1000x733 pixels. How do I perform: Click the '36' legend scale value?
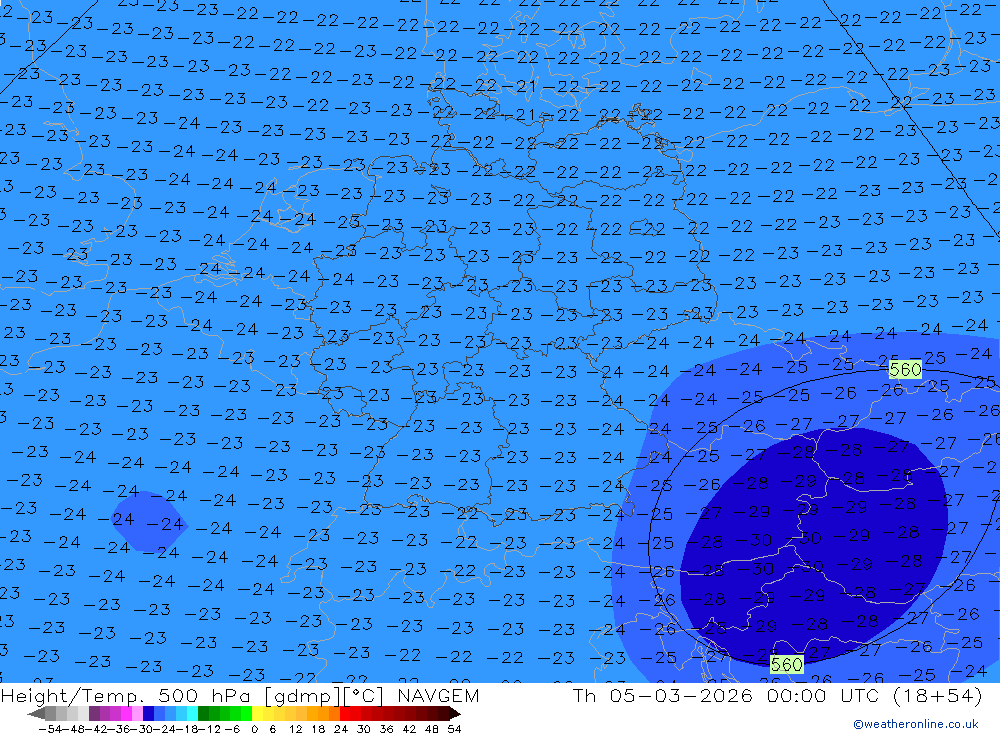pos(386,729)
